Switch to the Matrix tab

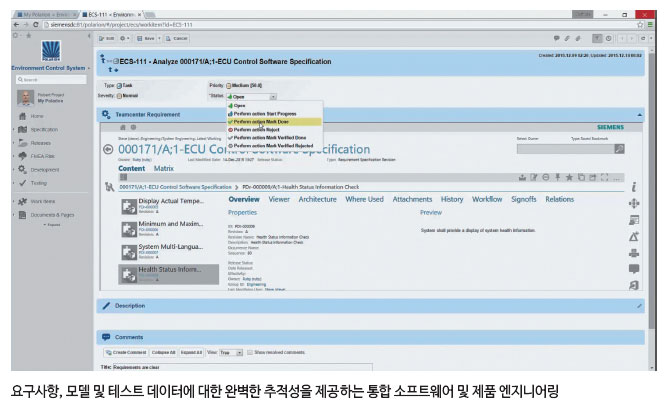click(x=164, y=168)
